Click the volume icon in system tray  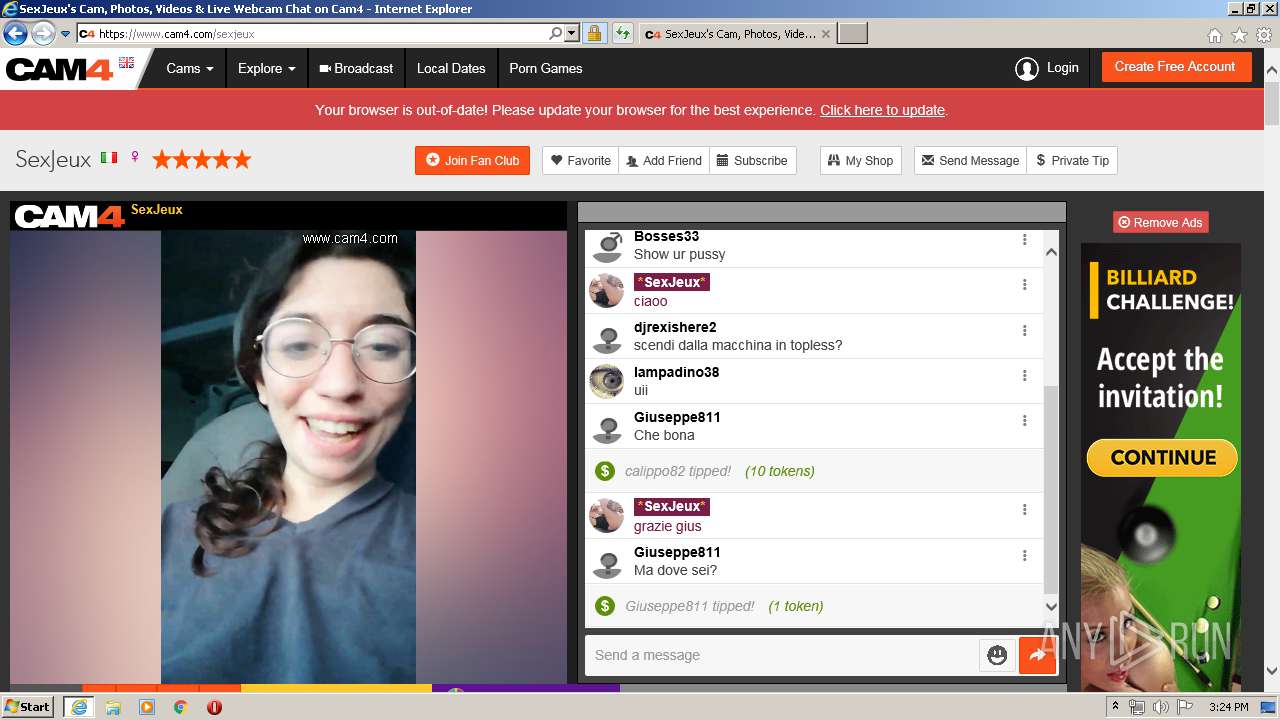click(1160, 707)
